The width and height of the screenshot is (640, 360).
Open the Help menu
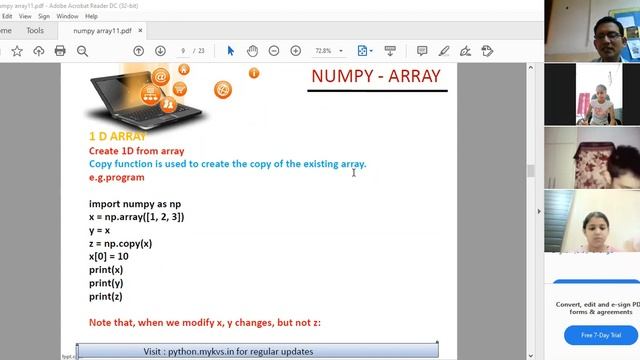tap(91, 16)
